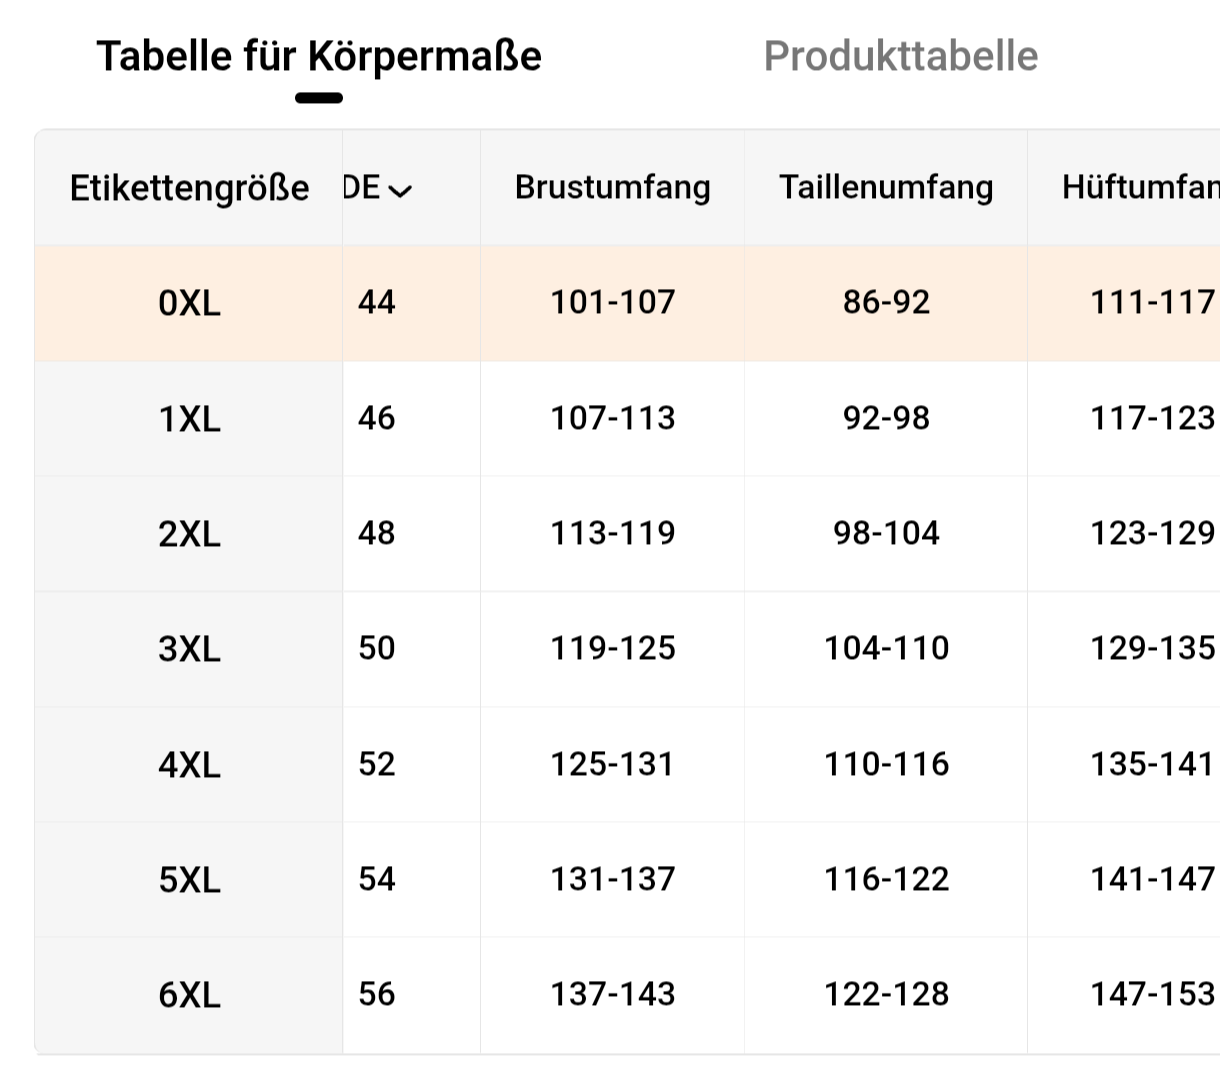Select the 6XL size row label

[x=189, y=995]
